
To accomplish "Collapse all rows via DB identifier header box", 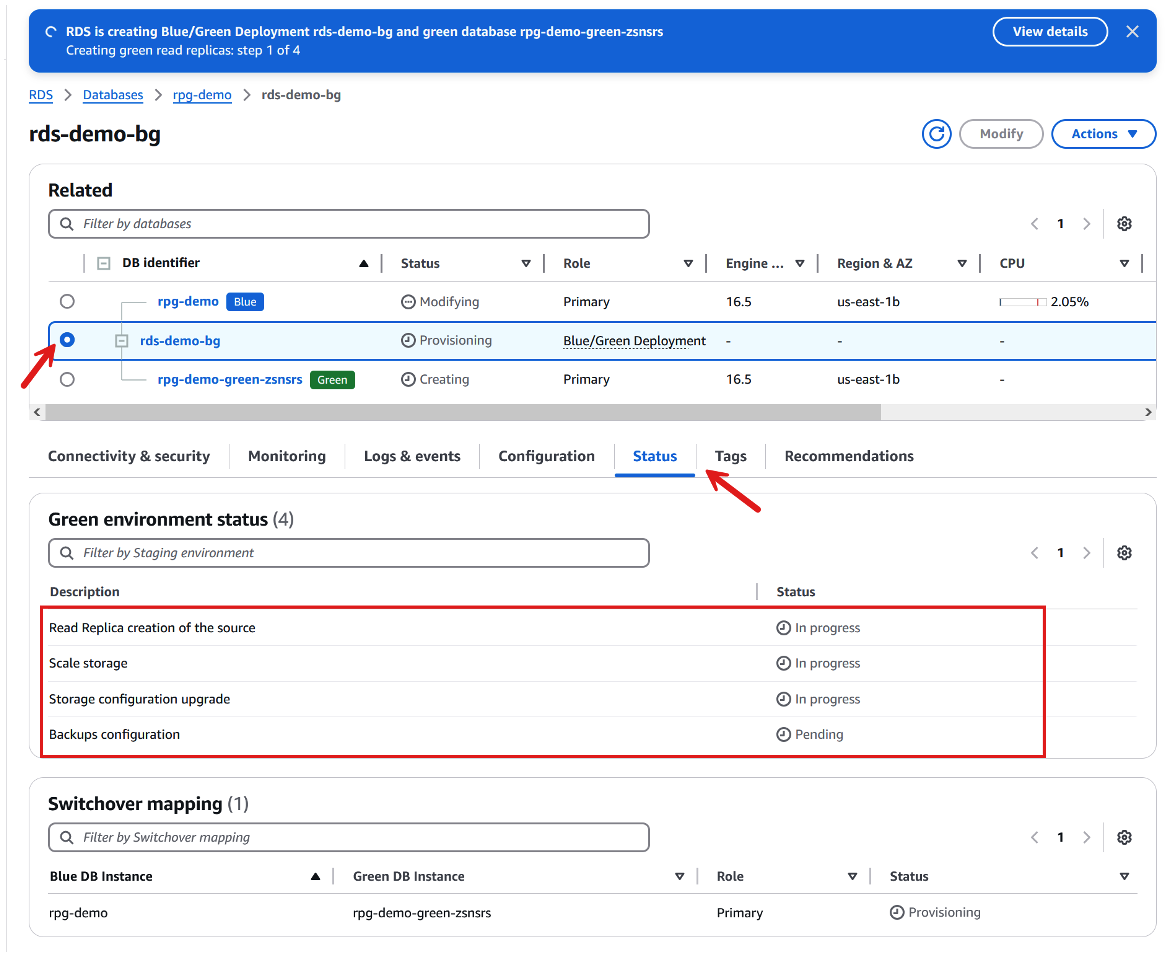I will tap(103, 264).
